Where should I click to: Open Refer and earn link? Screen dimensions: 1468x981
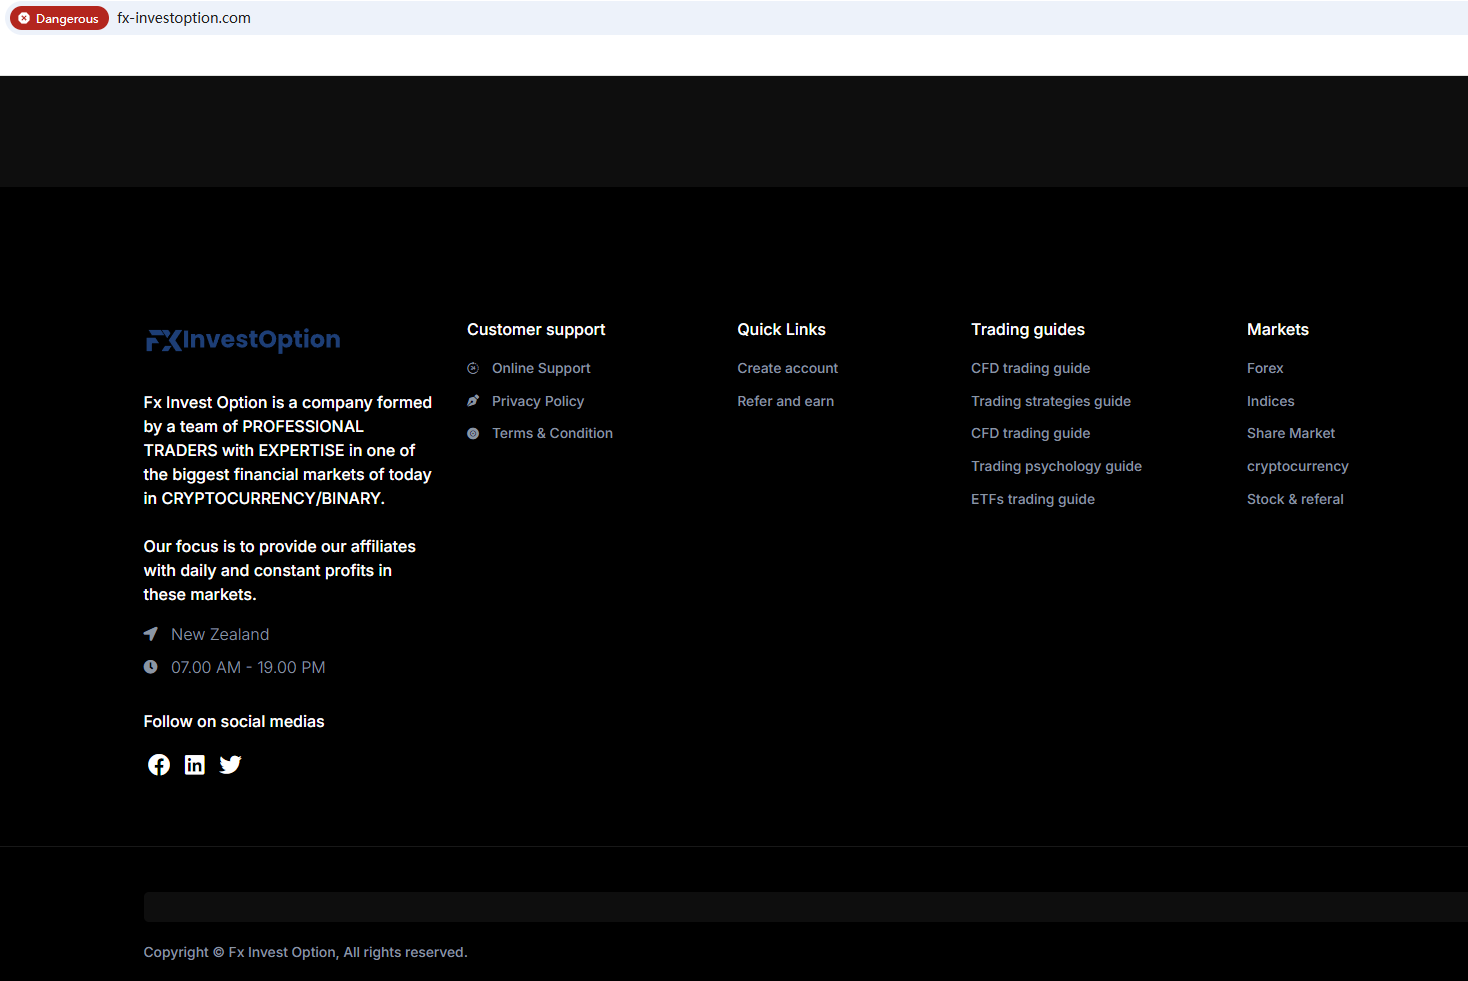click(785, 401)
